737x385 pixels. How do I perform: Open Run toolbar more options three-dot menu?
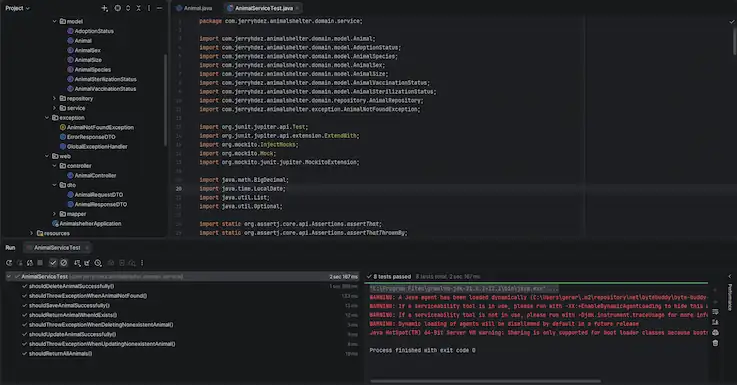click(x=142, y=263)
